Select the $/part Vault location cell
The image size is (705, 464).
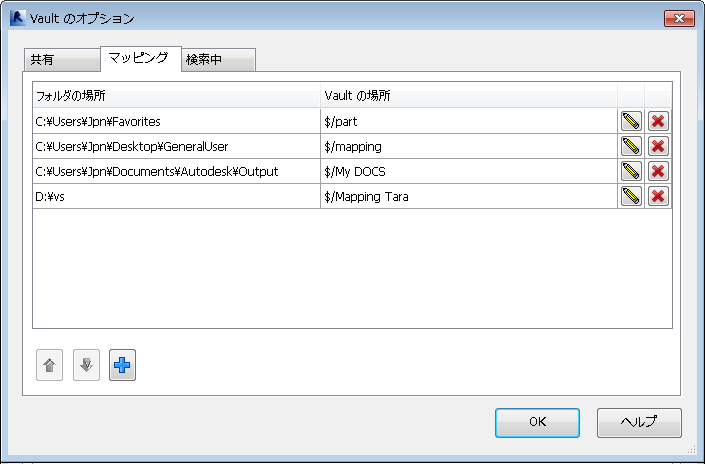(x=469, y=121)
